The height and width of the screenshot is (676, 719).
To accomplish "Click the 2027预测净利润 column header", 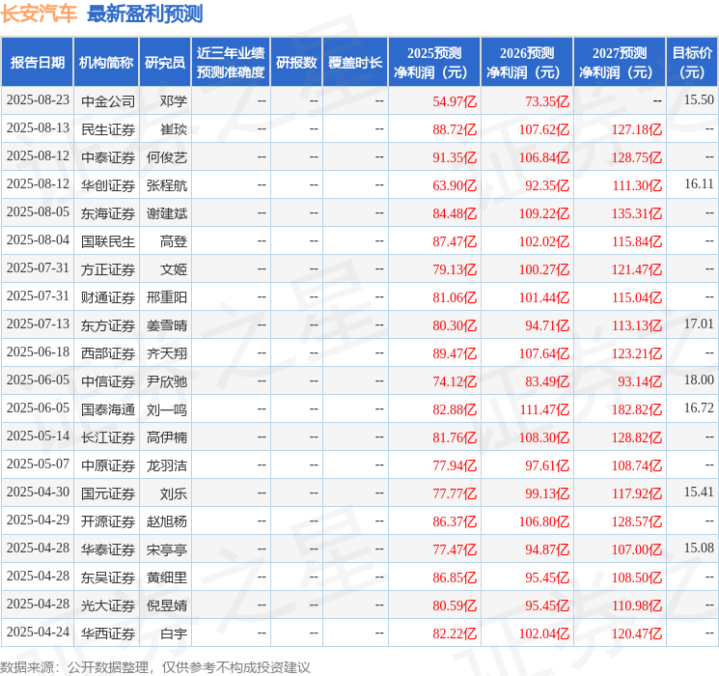I will [x=619, y=62].
